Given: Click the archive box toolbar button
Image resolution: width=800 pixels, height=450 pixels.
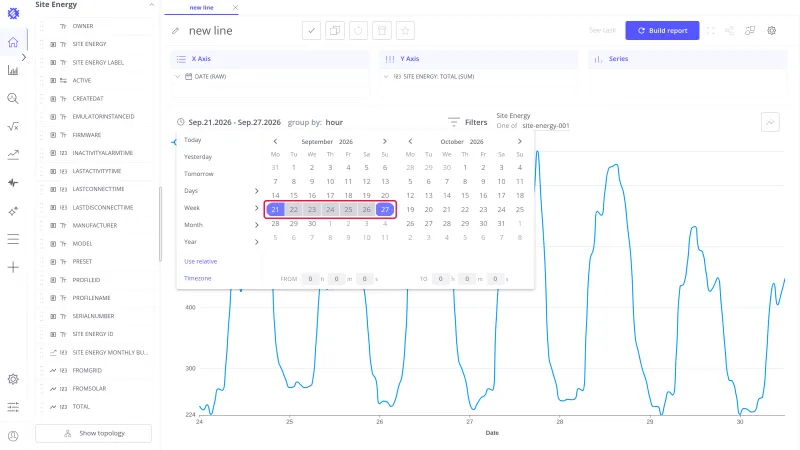Looking at the screenshot, I should click(382, 31).
